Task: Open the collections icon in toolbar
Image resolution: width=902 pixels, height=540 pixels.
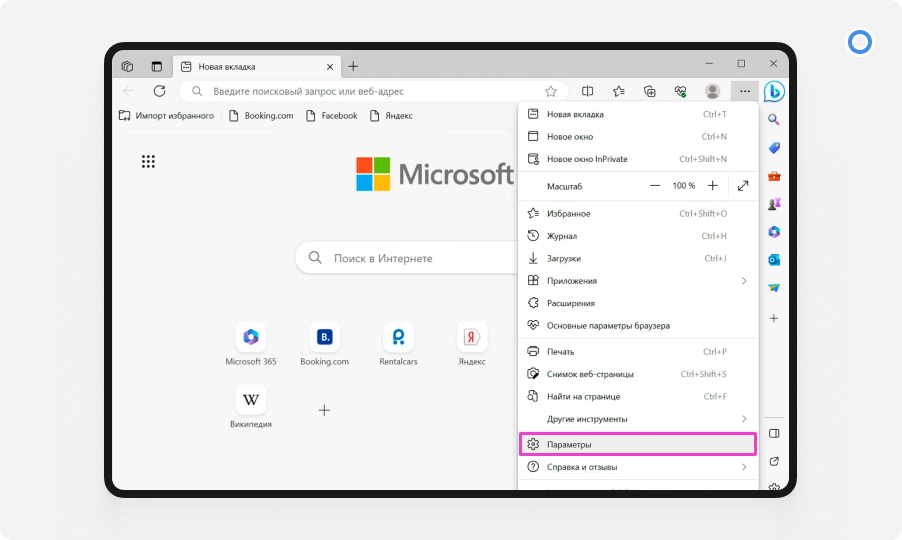Action: 649,91
